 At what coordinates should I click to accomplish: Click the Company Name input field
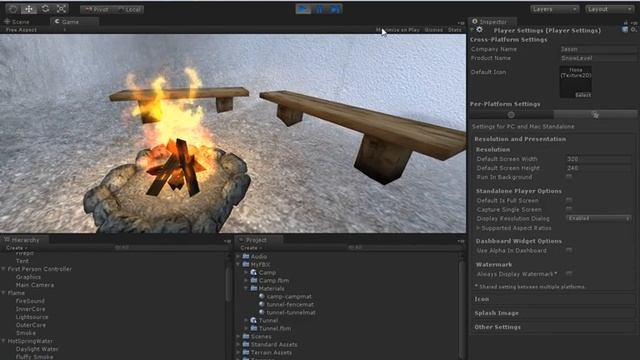(598, 49)
